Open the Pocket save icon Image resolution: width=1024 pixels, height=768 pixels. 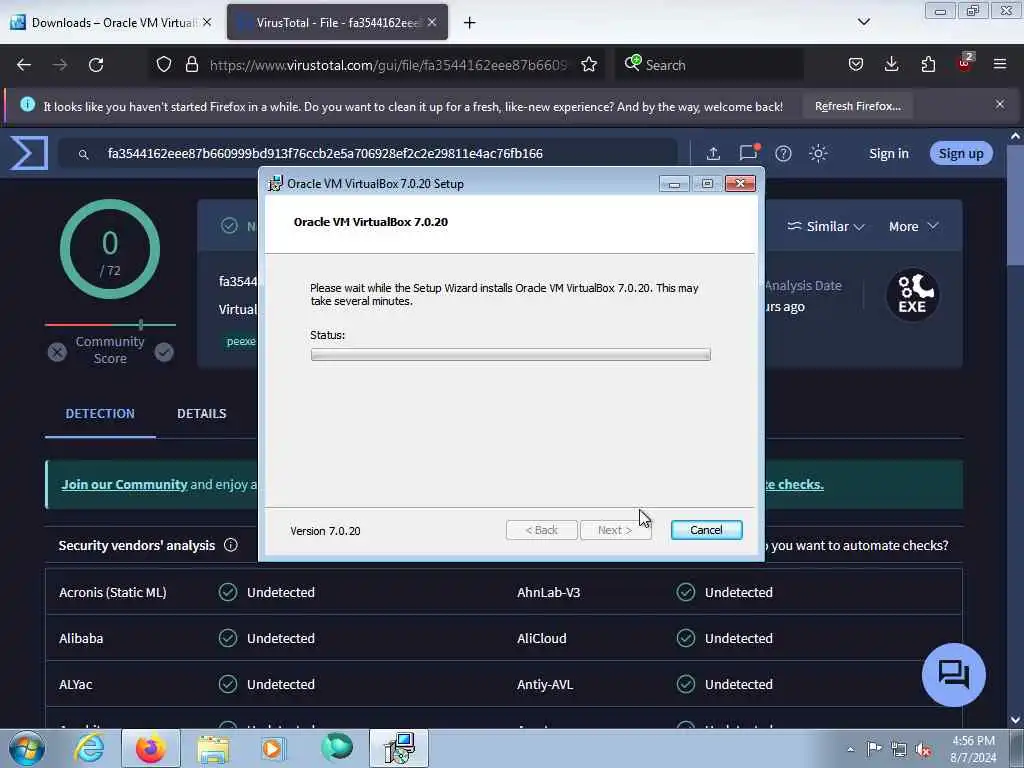856,64
